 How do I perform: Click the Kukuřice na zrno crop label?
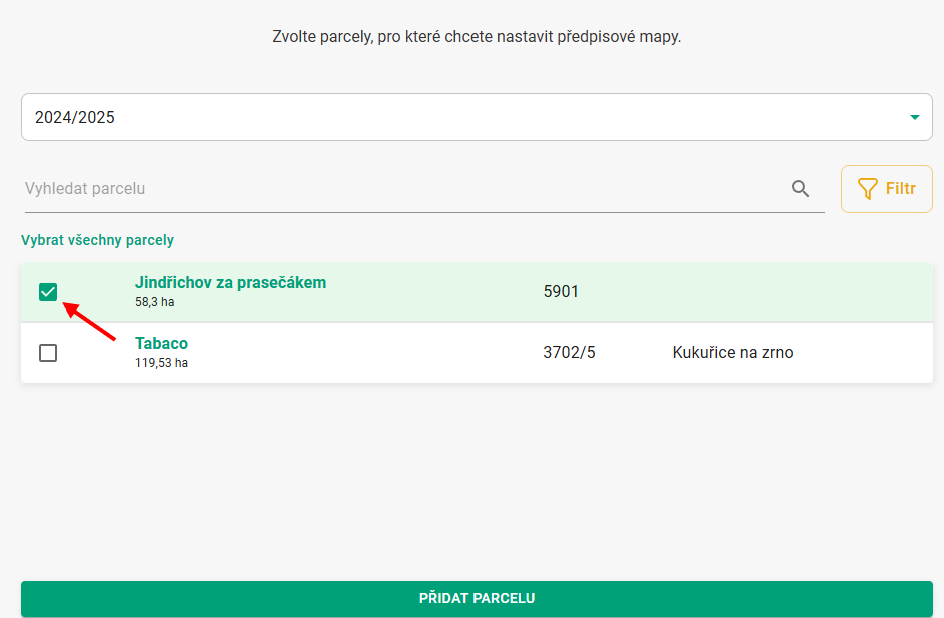[x=733, y=353]
